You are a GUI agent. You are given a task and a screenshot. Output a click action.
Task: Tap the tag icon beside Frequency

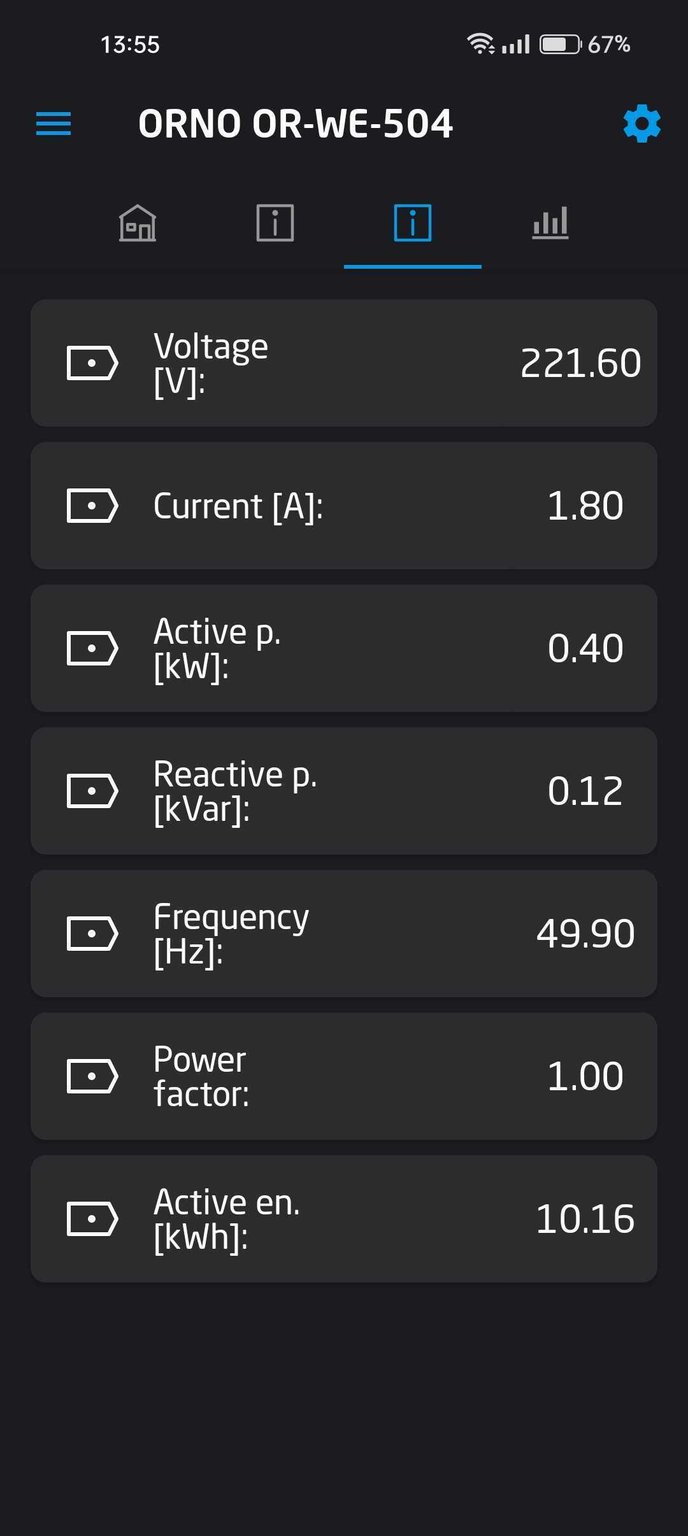[x=92, y=934]
